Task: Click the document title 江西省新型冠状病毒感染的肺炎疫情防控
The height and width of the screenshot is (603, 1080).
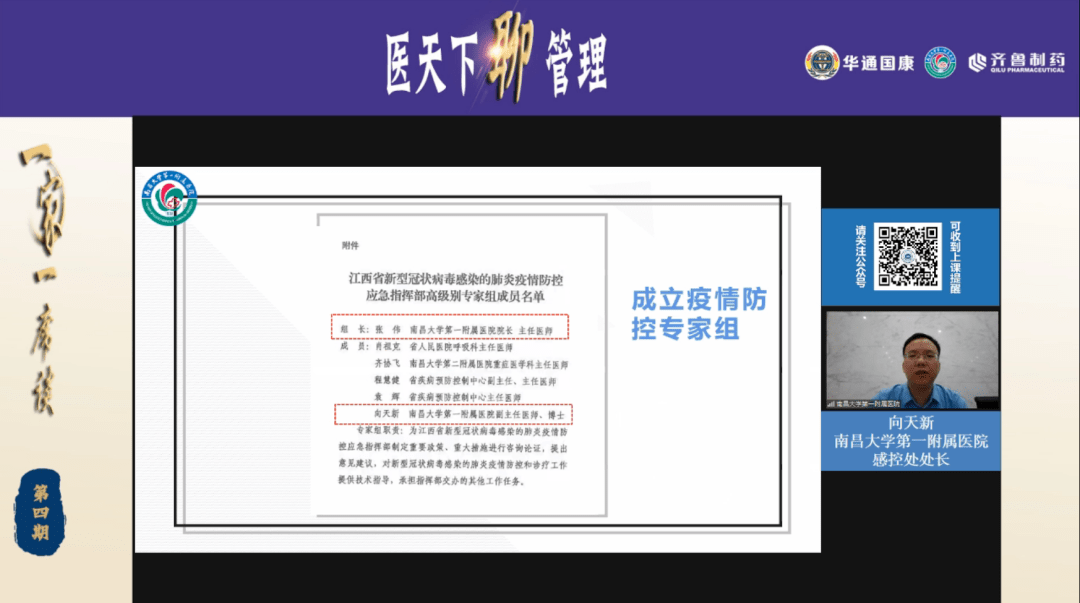Action: tap(455, 279)
